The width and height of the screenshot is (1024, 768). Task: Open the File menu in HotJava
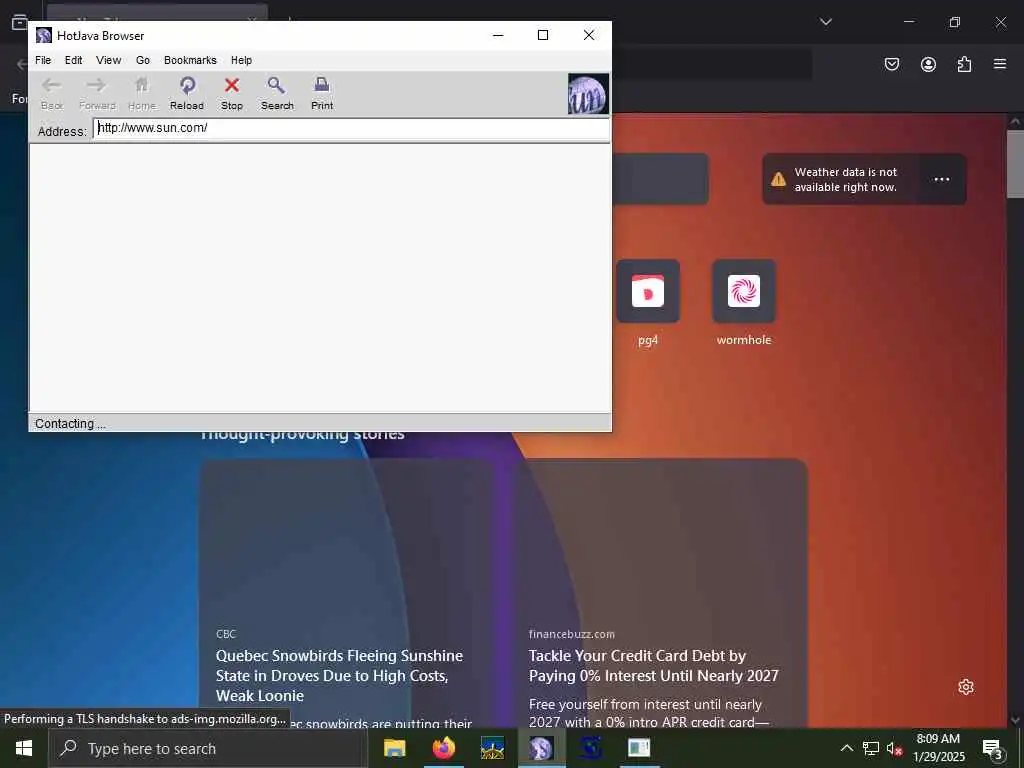(43, 60)
